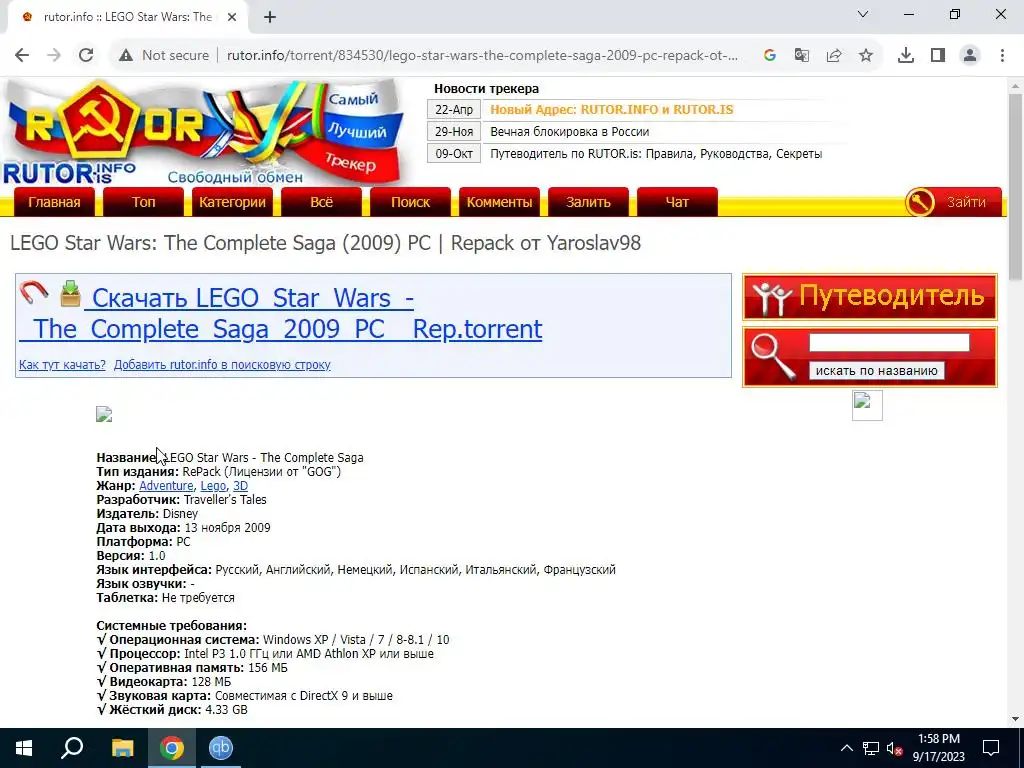Click the 3D genre link

[x=240, y=486]
